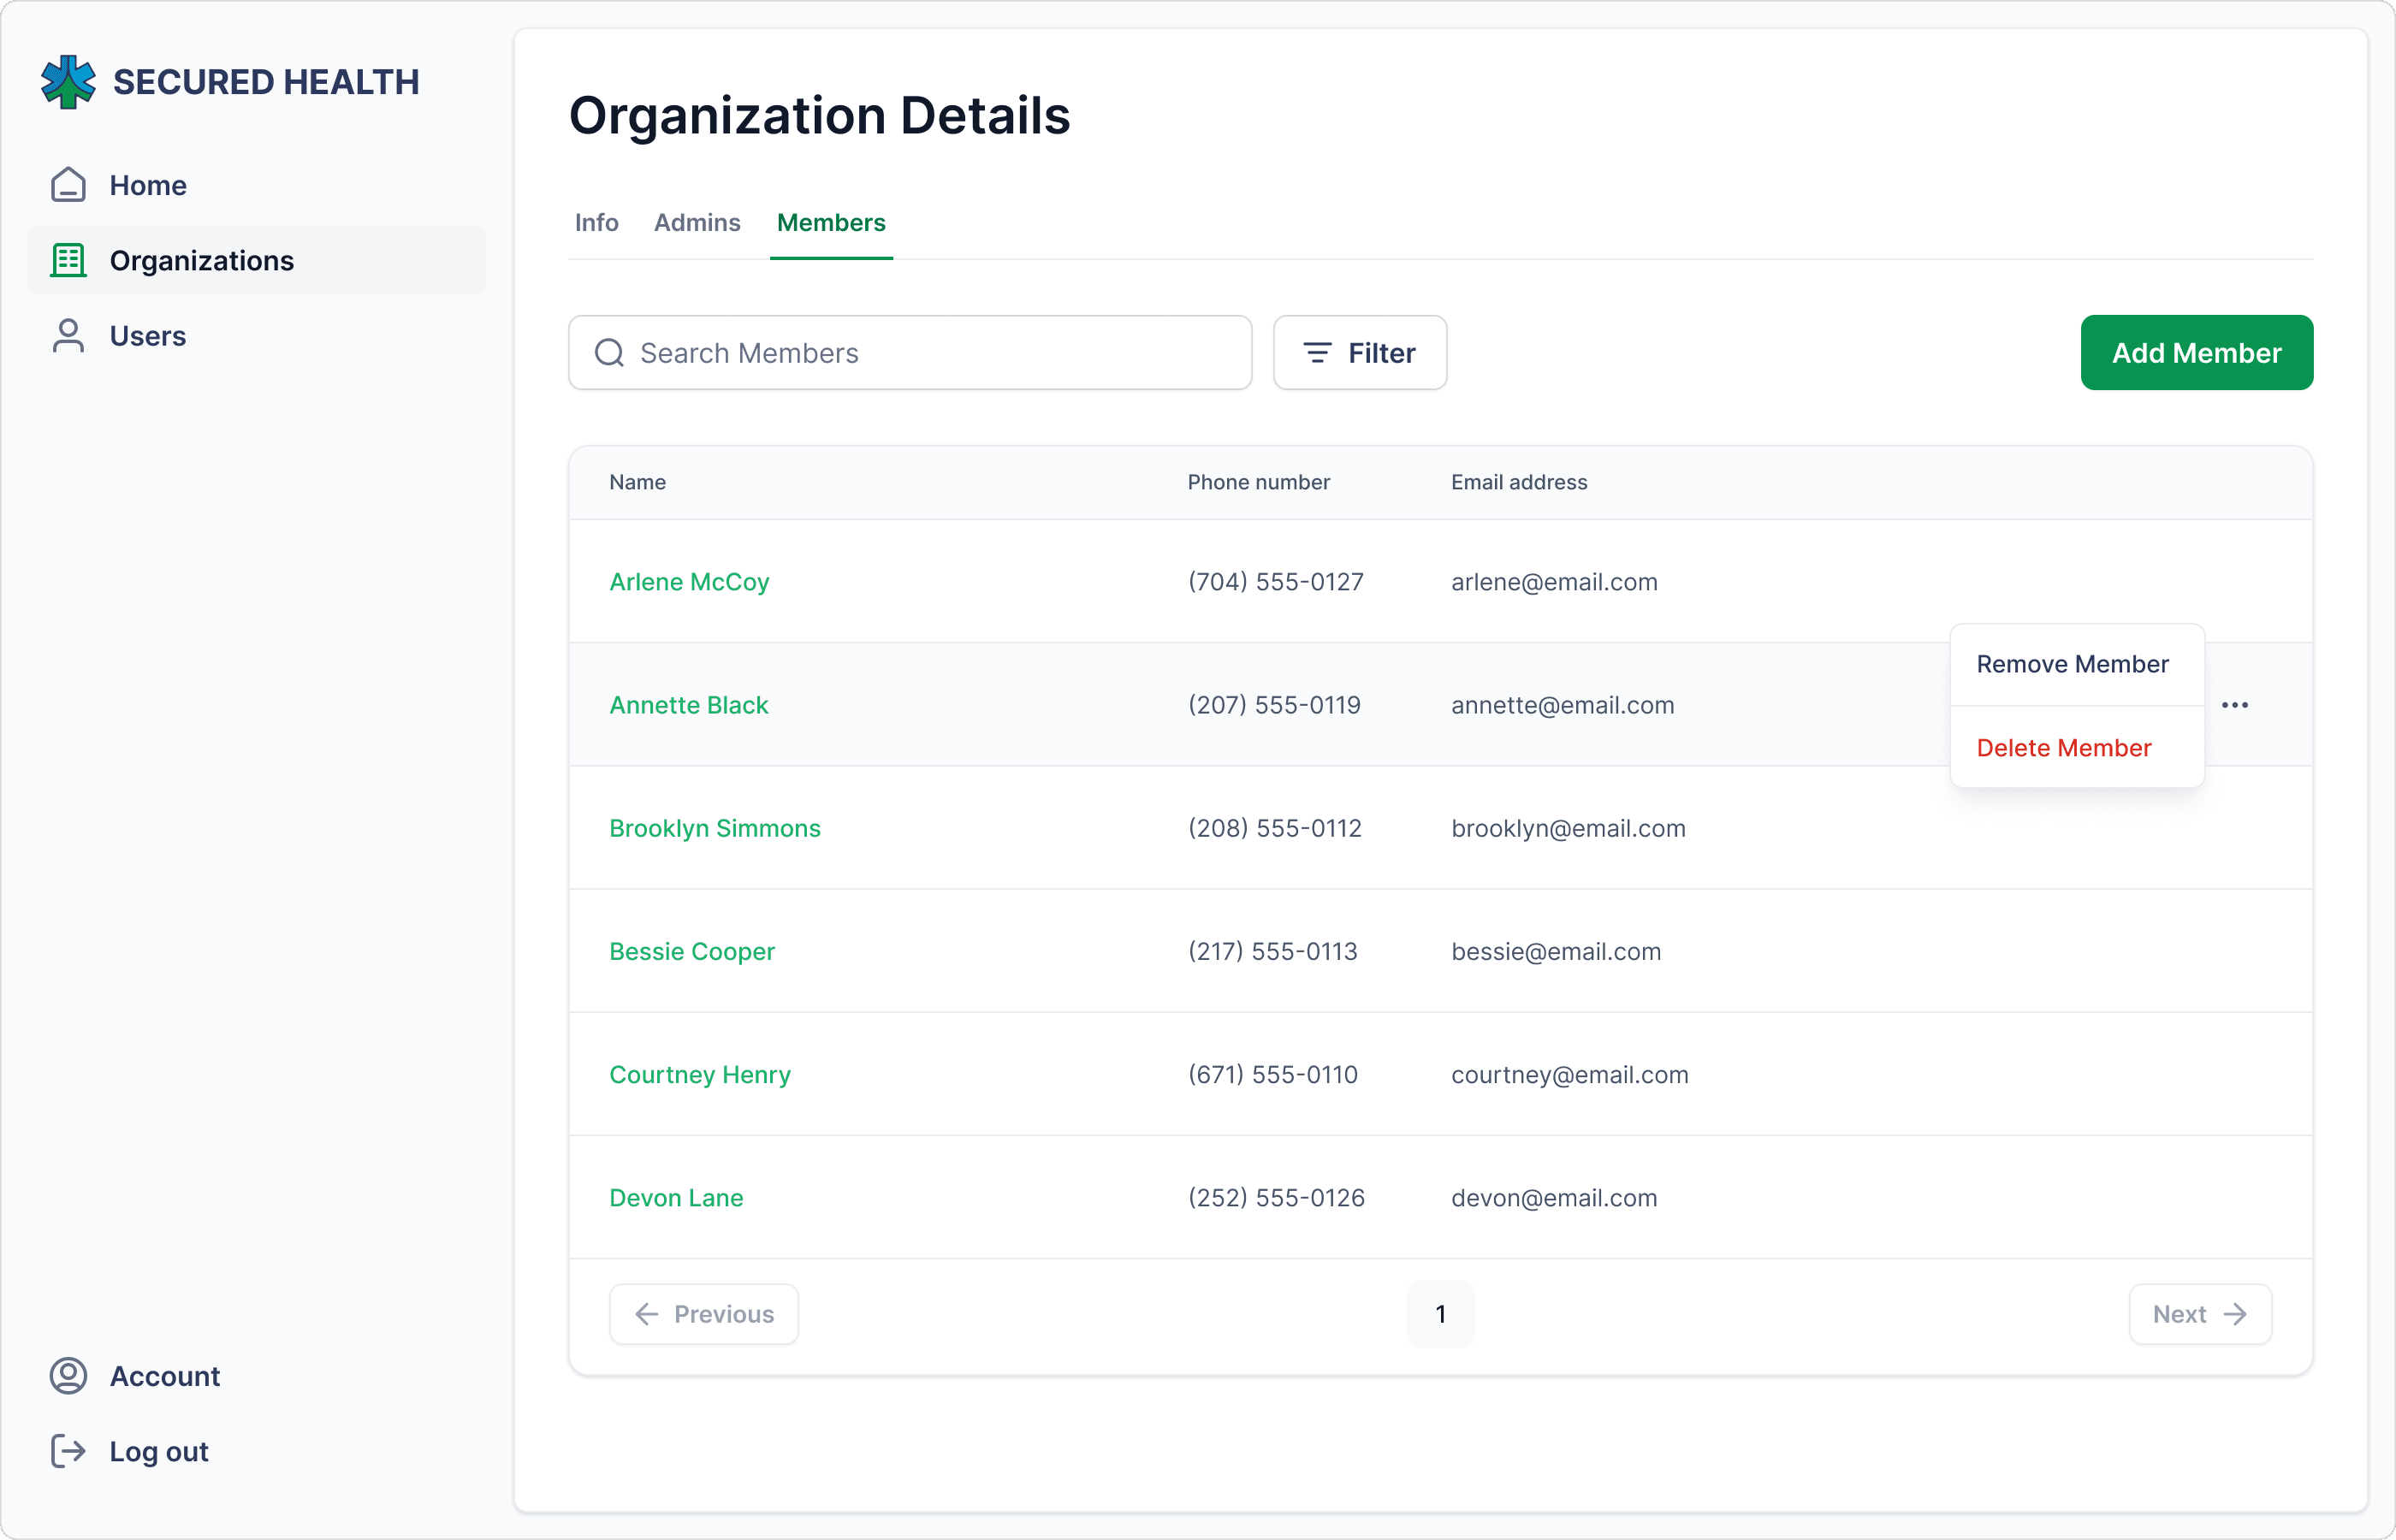Select page number 1 in pagination
This screenshot has height=1540, width=2396.
1440,1314
